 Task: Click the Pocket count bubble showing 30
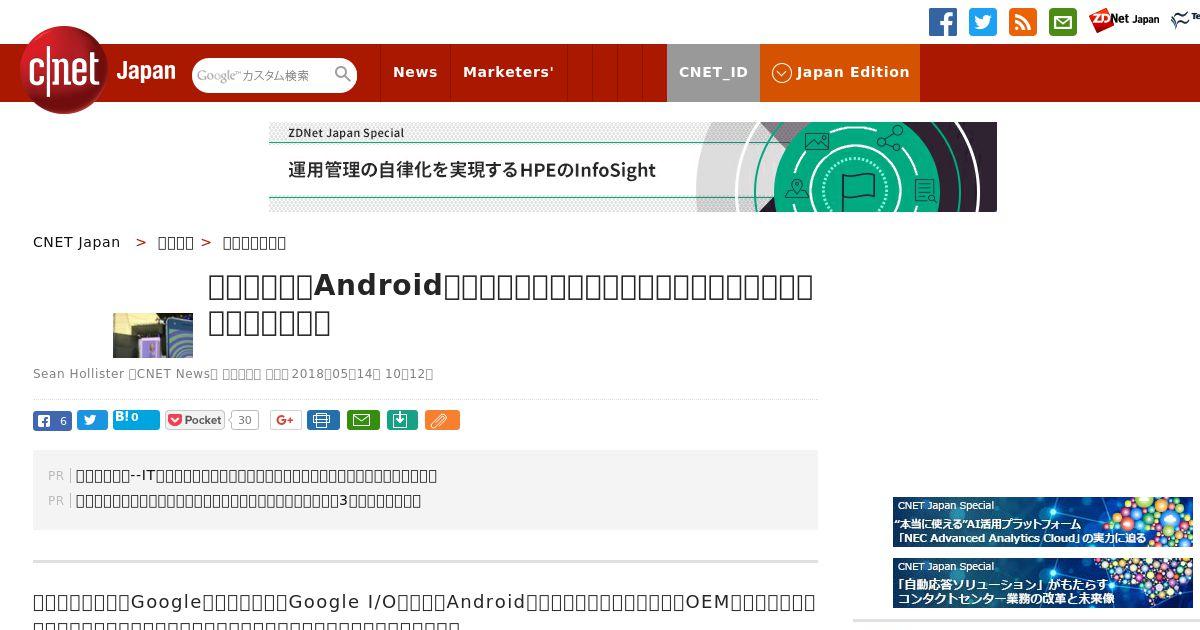[244, 420]
